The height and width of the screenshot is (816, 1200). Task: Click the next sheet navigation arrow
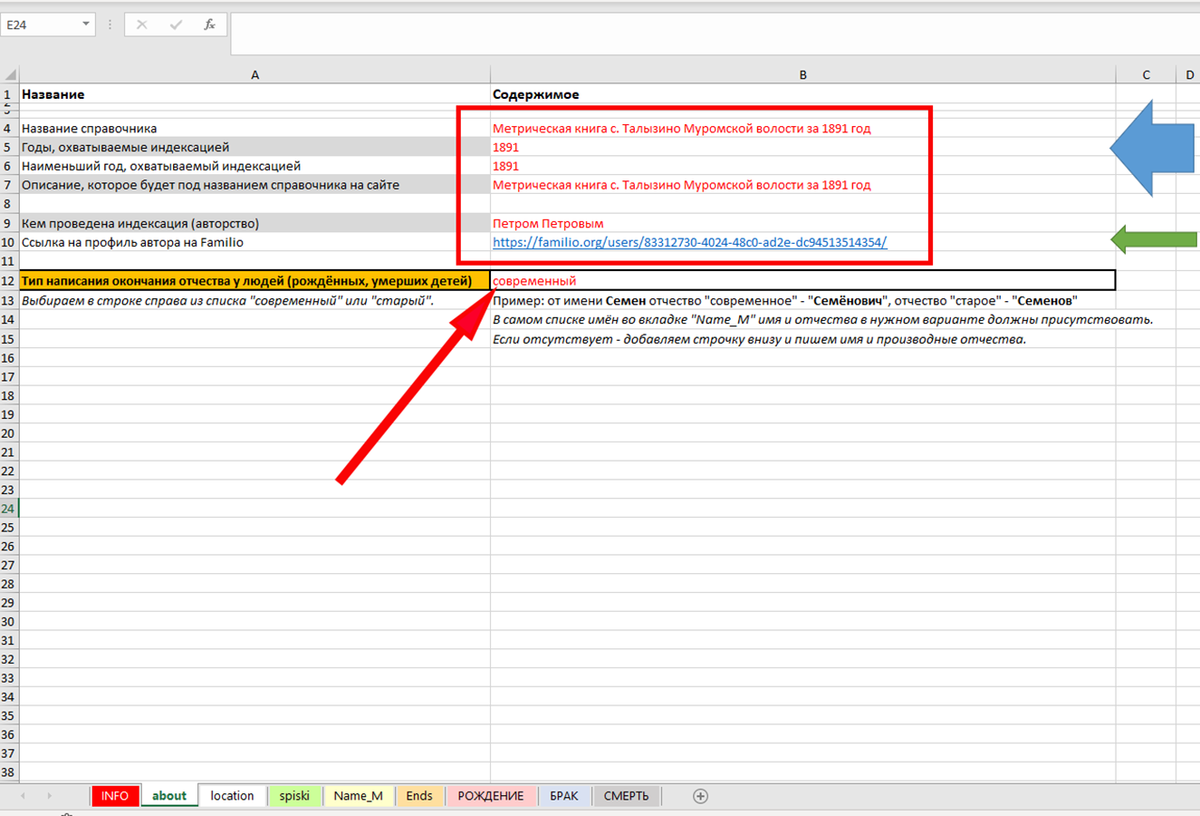point(50,796)
